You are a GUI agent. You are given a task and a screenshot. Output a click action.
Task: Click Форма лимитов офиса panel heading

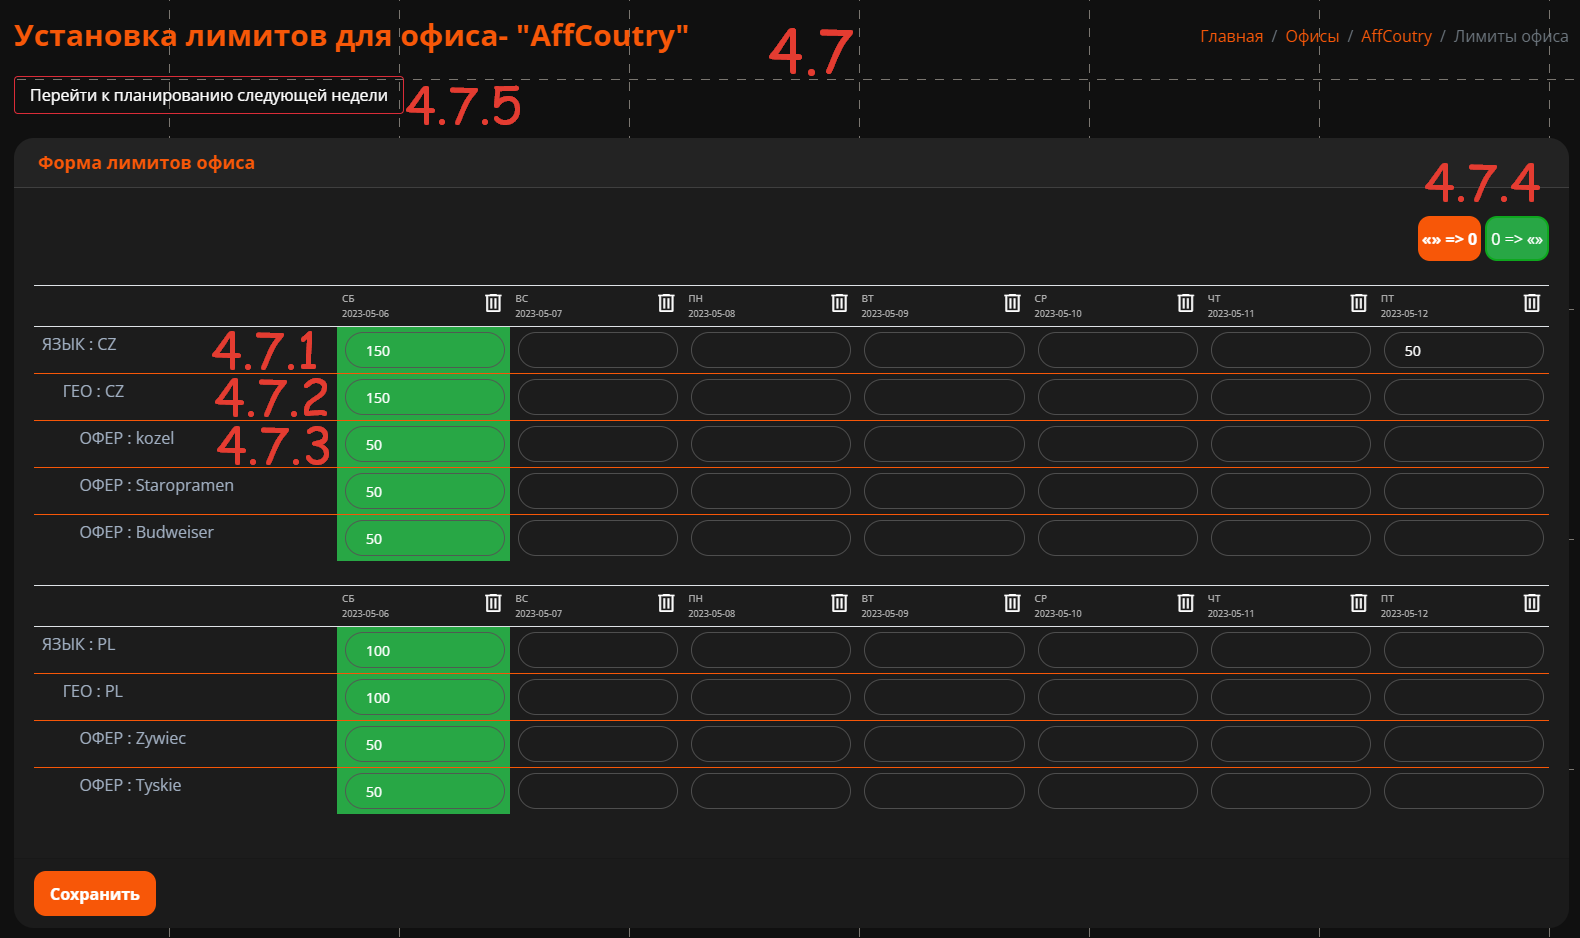[x=146, y=163]
